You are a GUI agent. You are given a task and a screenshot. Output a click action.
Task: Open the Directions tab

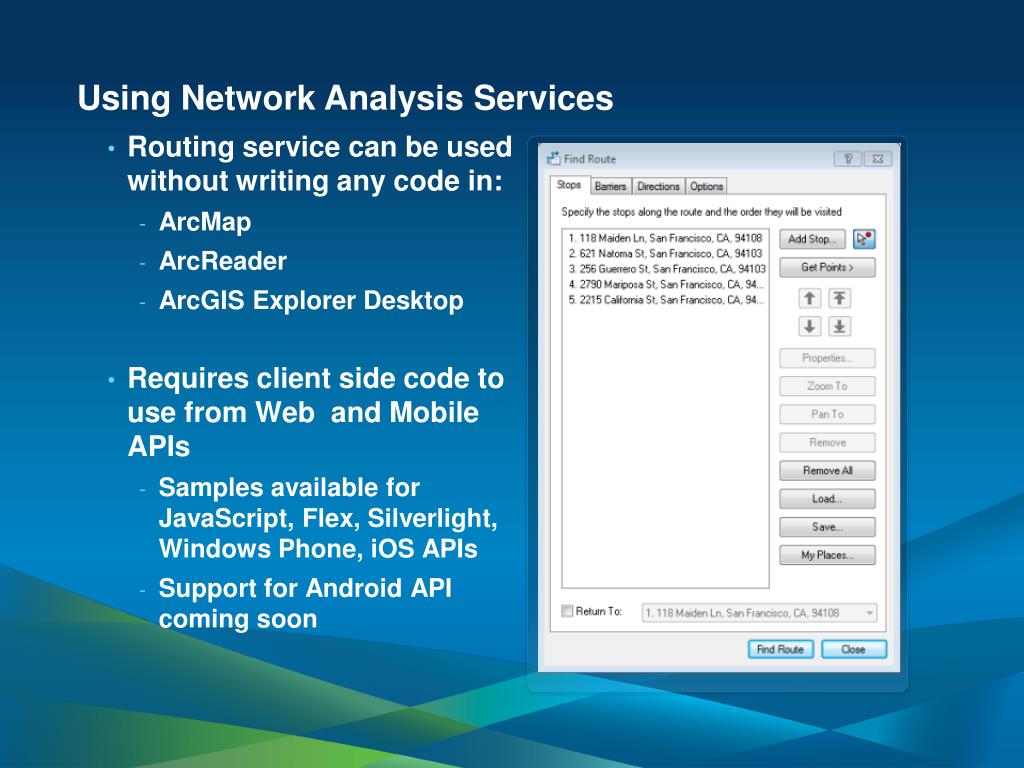658,186
